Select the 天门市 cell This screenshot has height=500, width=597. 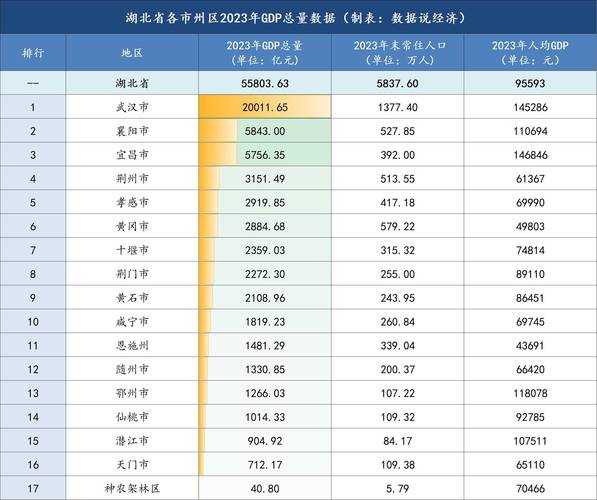[132, 465]
